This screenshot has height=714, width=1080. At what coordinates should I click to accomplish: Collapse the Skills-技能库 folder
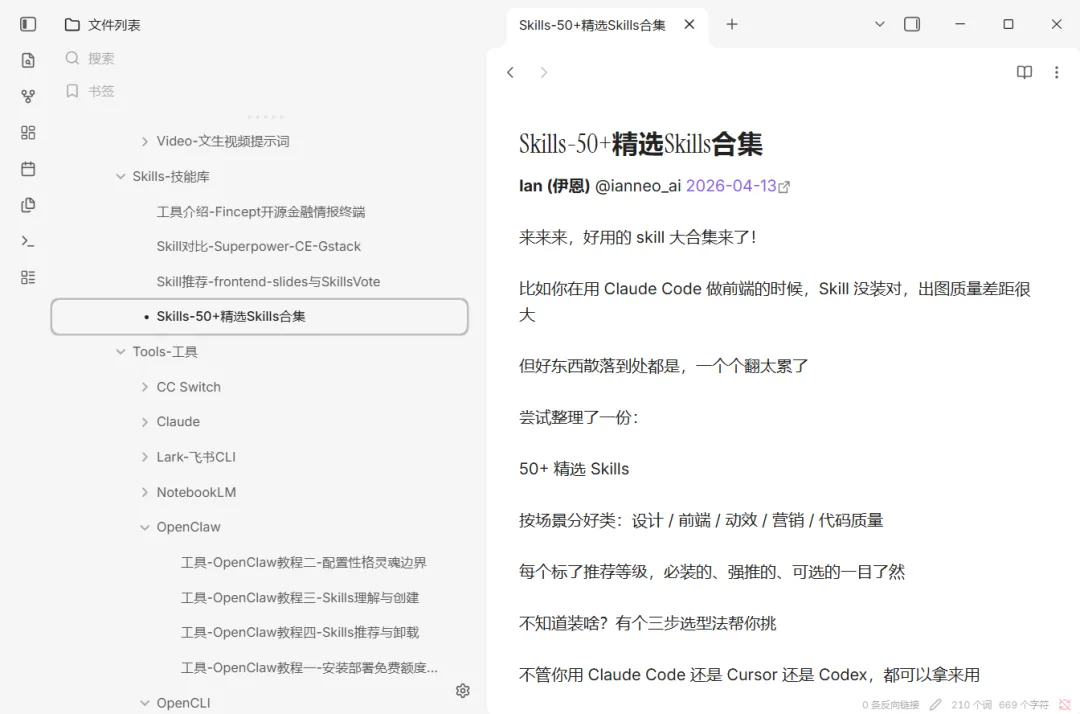coord(121,176)
